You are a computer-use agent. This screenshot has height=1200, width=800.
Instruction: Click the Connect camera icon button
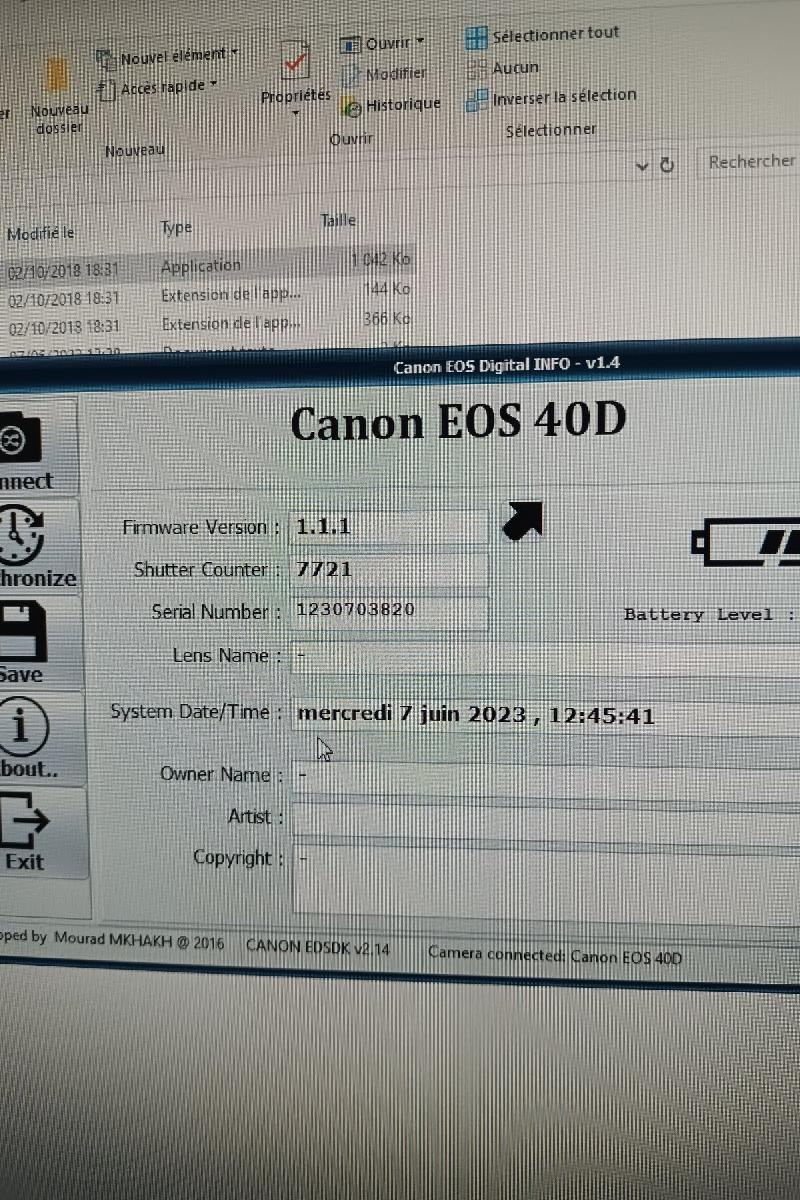coord(38,447)
